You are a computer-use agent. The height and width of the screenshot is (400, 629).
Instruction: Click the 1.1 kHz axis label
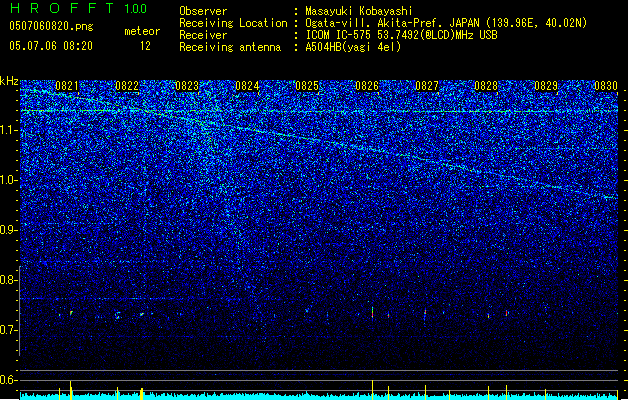[9, 130]
